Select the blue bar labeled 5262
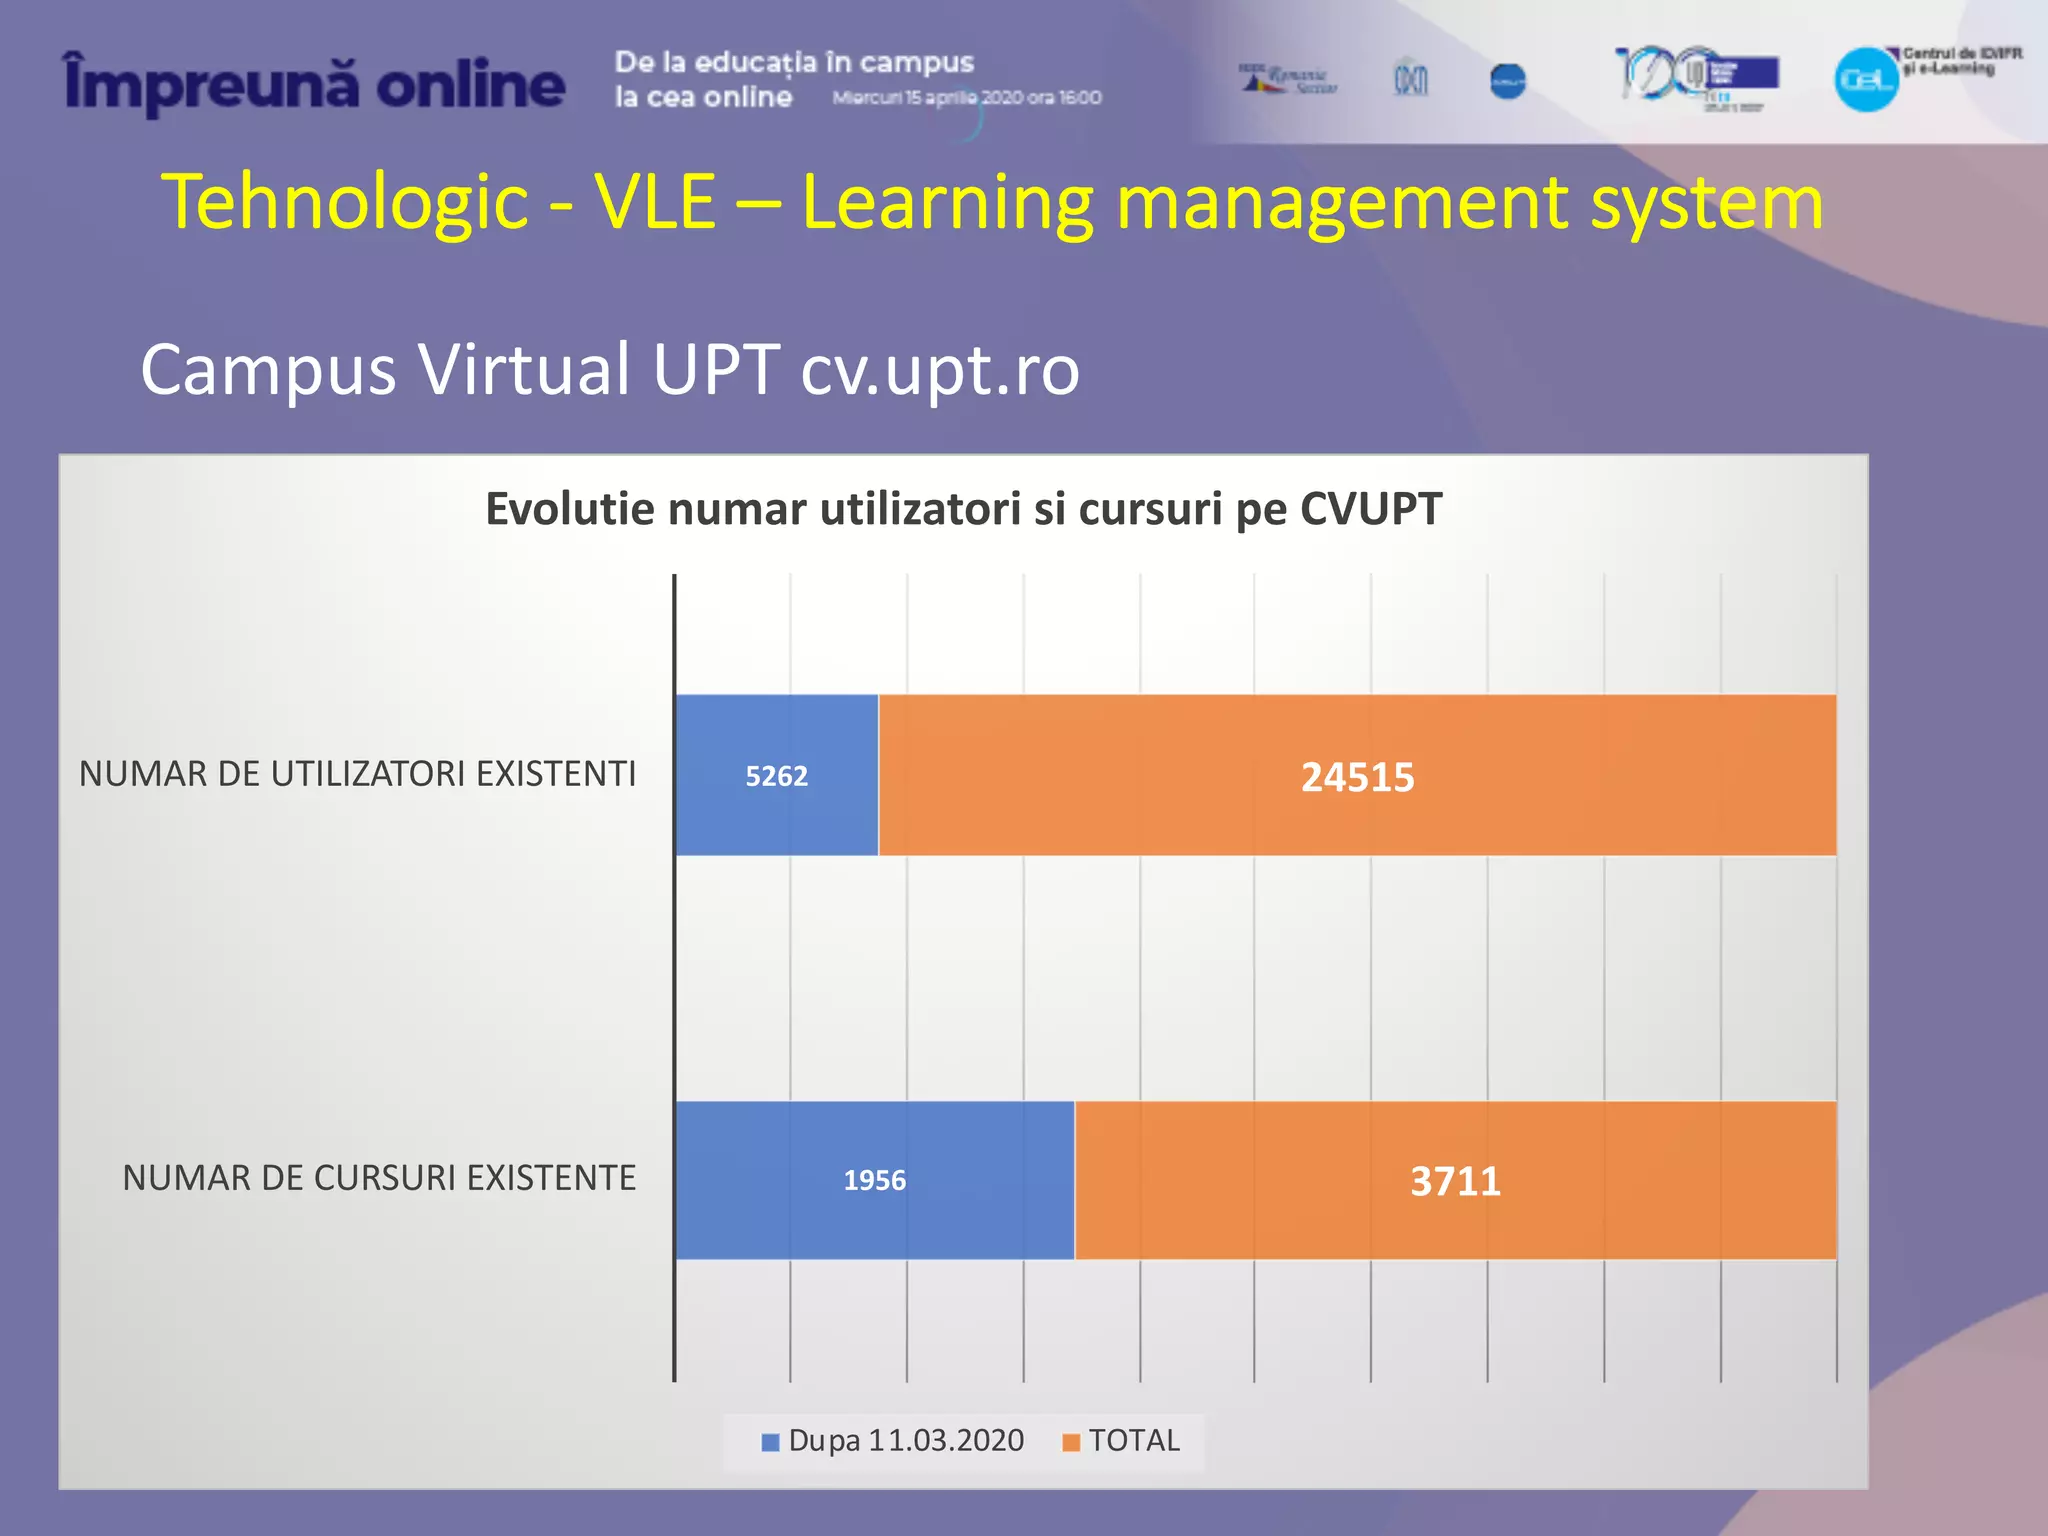 click(x=777, y=775)
